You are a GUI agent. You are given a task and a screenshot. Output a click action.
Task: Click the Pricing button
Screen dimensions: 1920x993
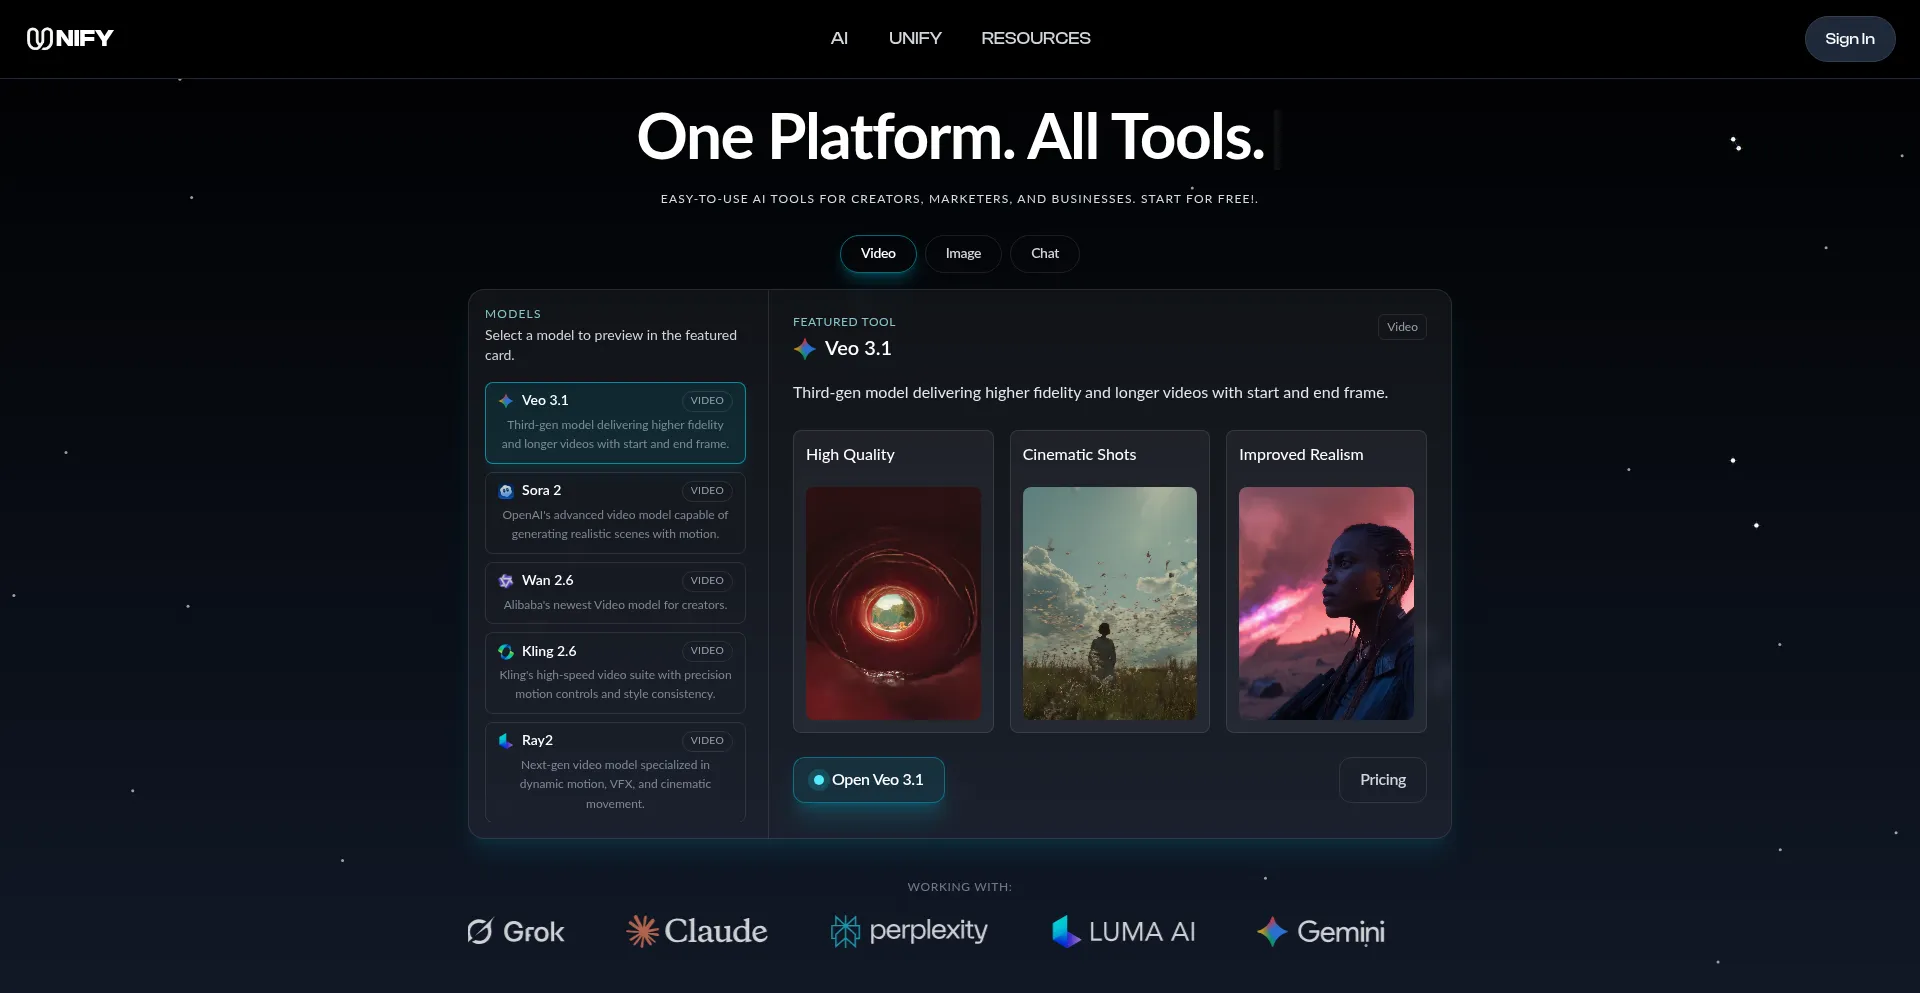pos(1383,780)
